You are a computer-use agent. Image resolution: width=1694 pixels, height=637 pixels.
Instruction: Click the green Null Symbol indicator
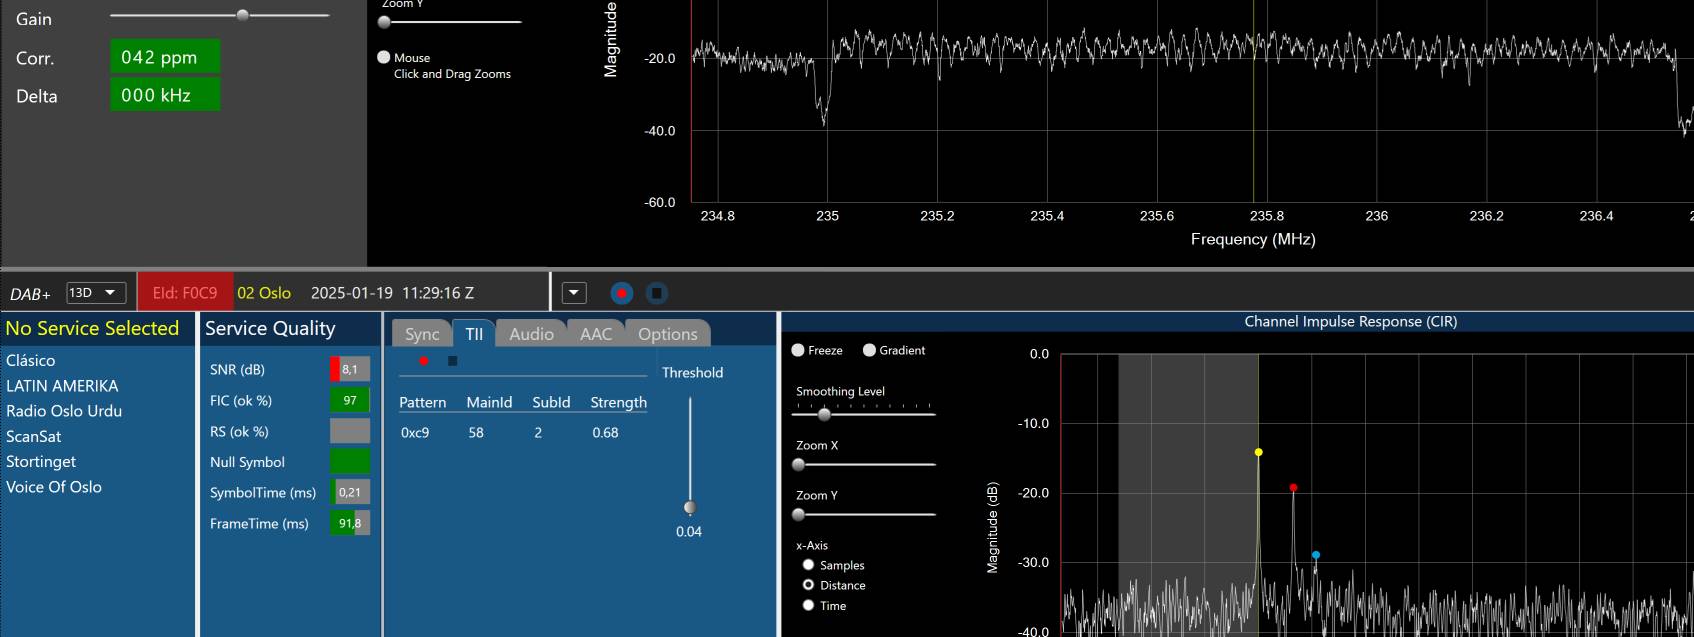(349, 462)
